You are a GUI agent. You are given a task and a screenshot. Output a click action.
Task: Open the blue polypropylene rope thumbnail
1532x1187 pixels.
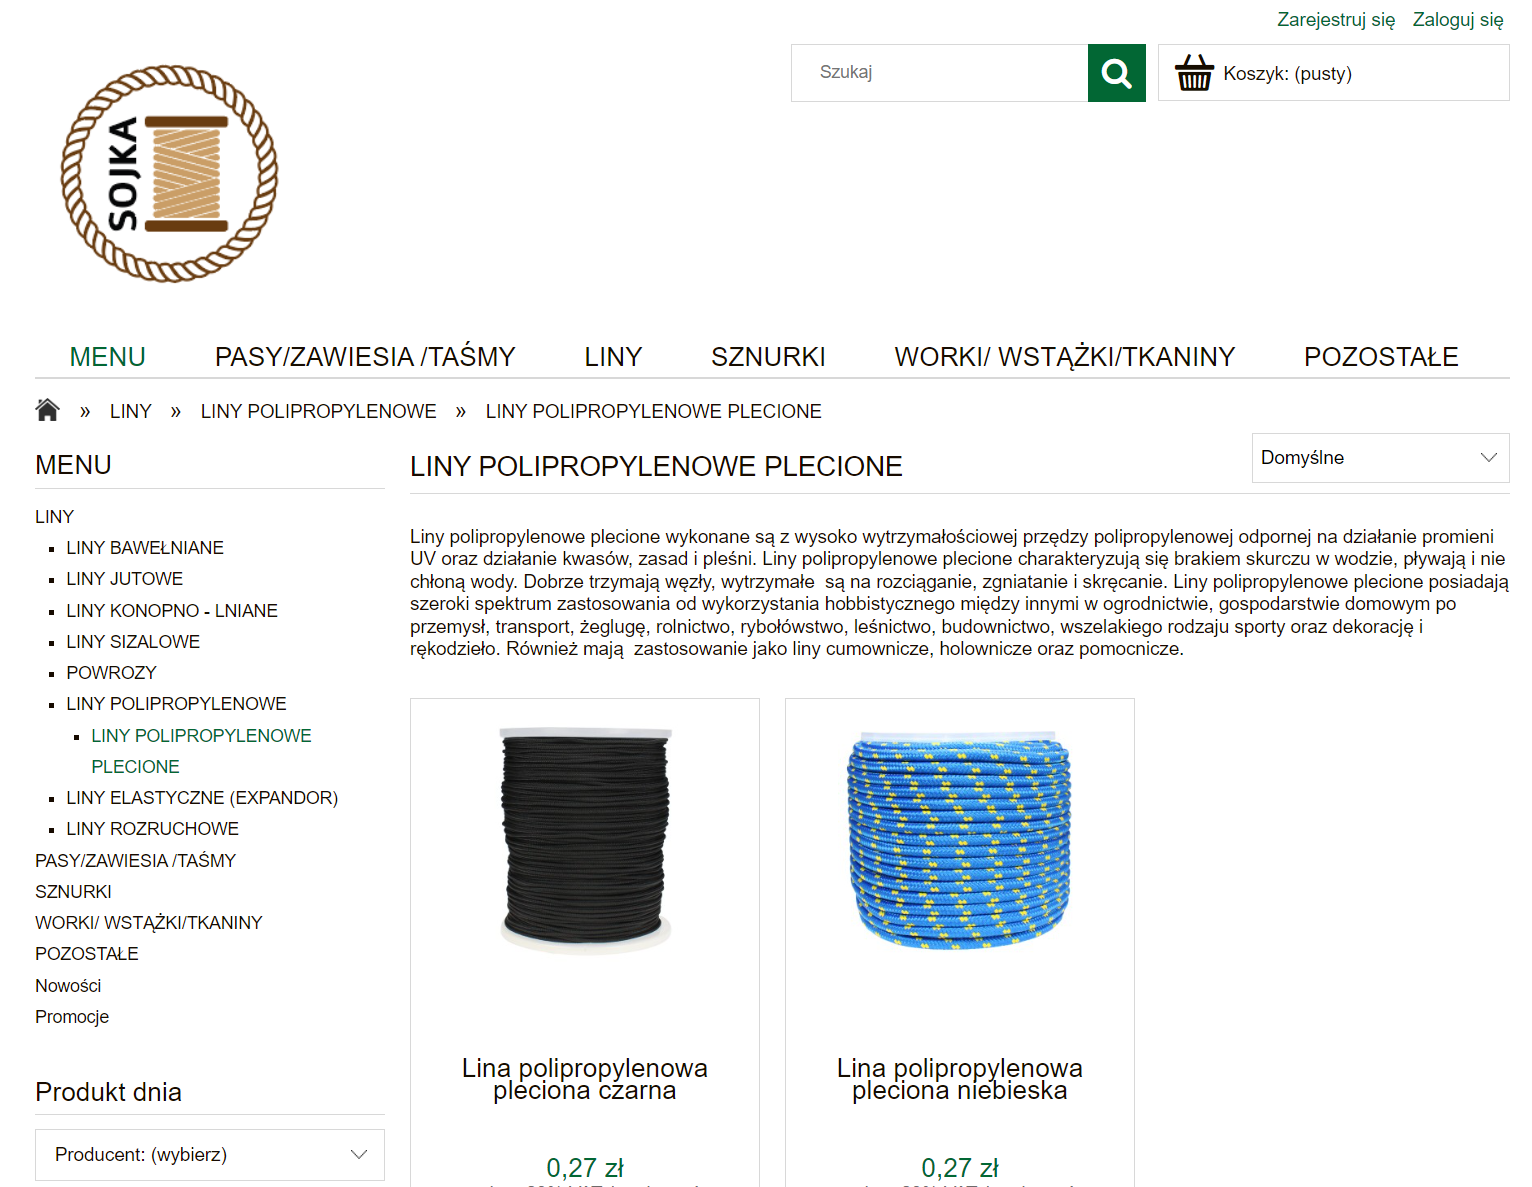pos(960,840)
